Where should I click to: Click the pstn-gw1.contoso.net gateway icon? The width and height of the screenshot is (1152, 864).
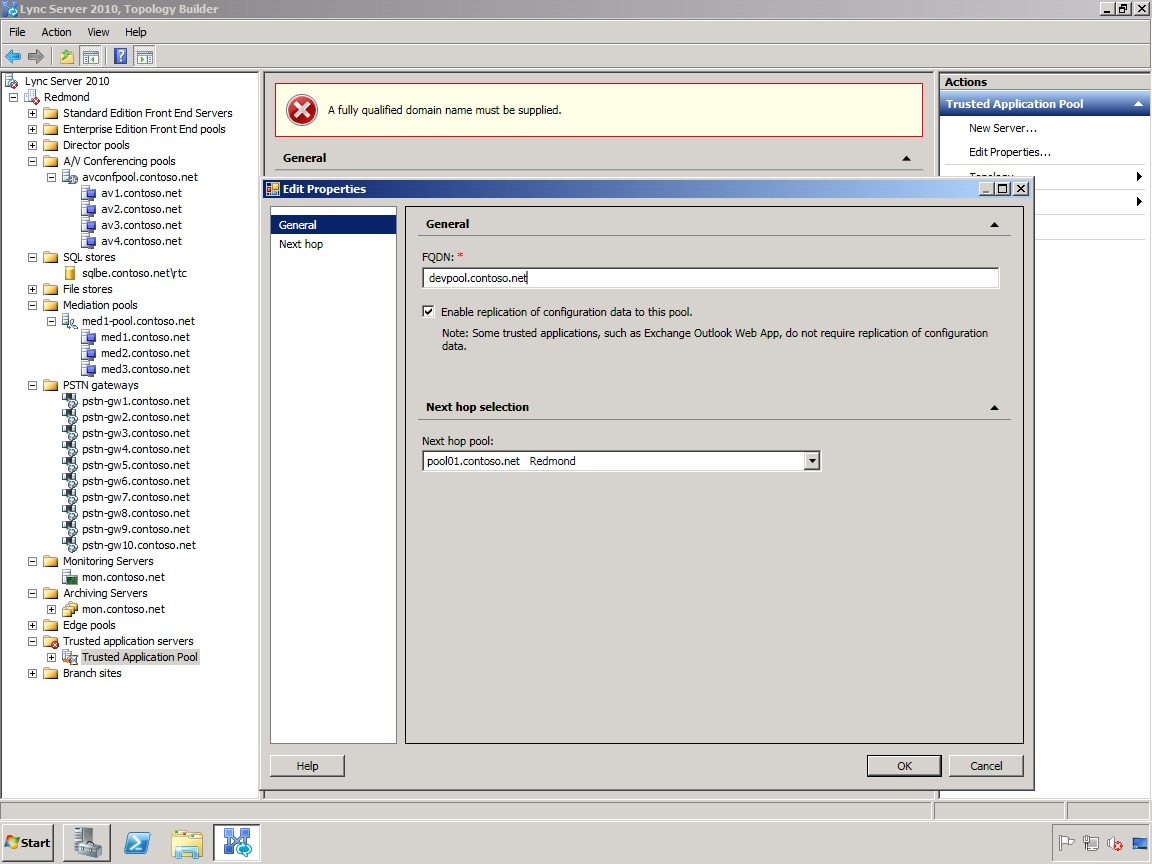pyautogui.click(x=70, y=401)
